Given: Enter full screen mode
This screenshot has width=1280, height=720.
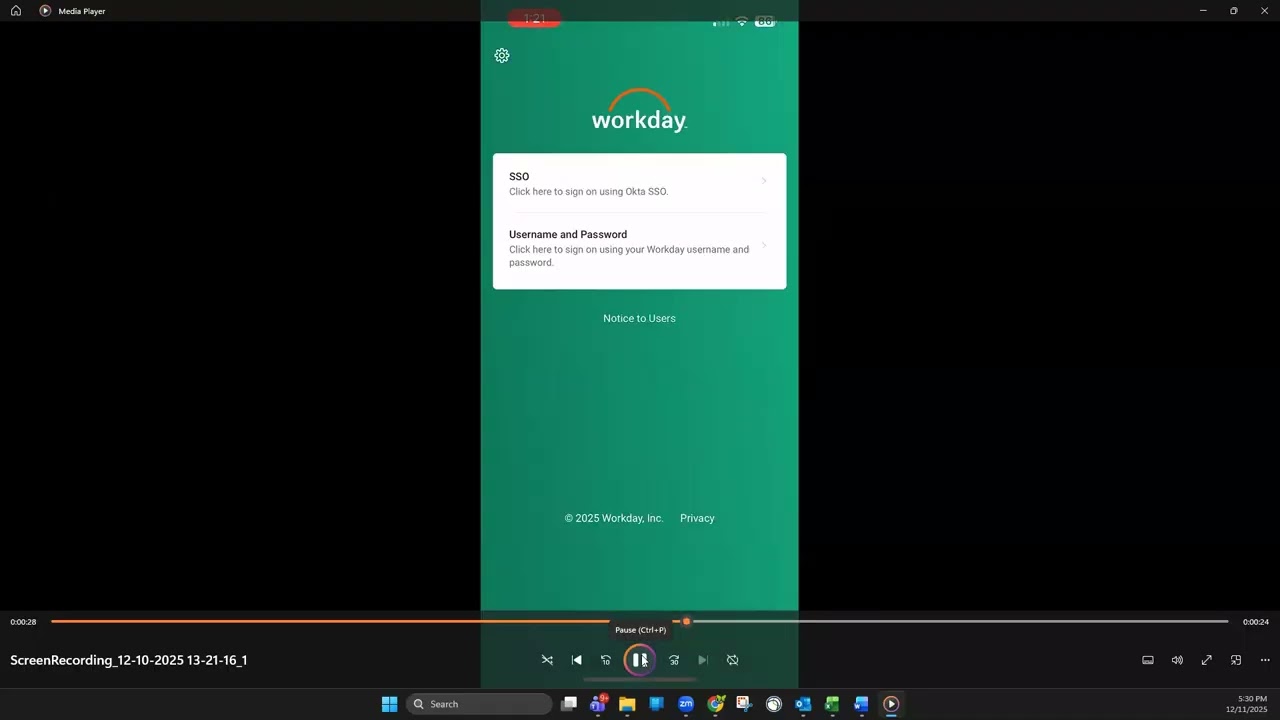Looking at the screenshot, I should [1207, 660].
